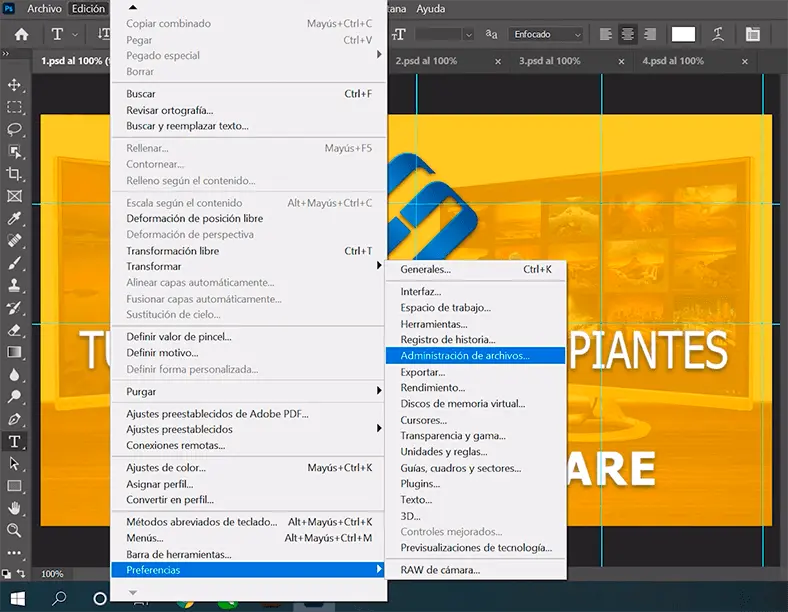
Task: Choose Interfaz in preferences submenu
Action: (x=475, y=291)
